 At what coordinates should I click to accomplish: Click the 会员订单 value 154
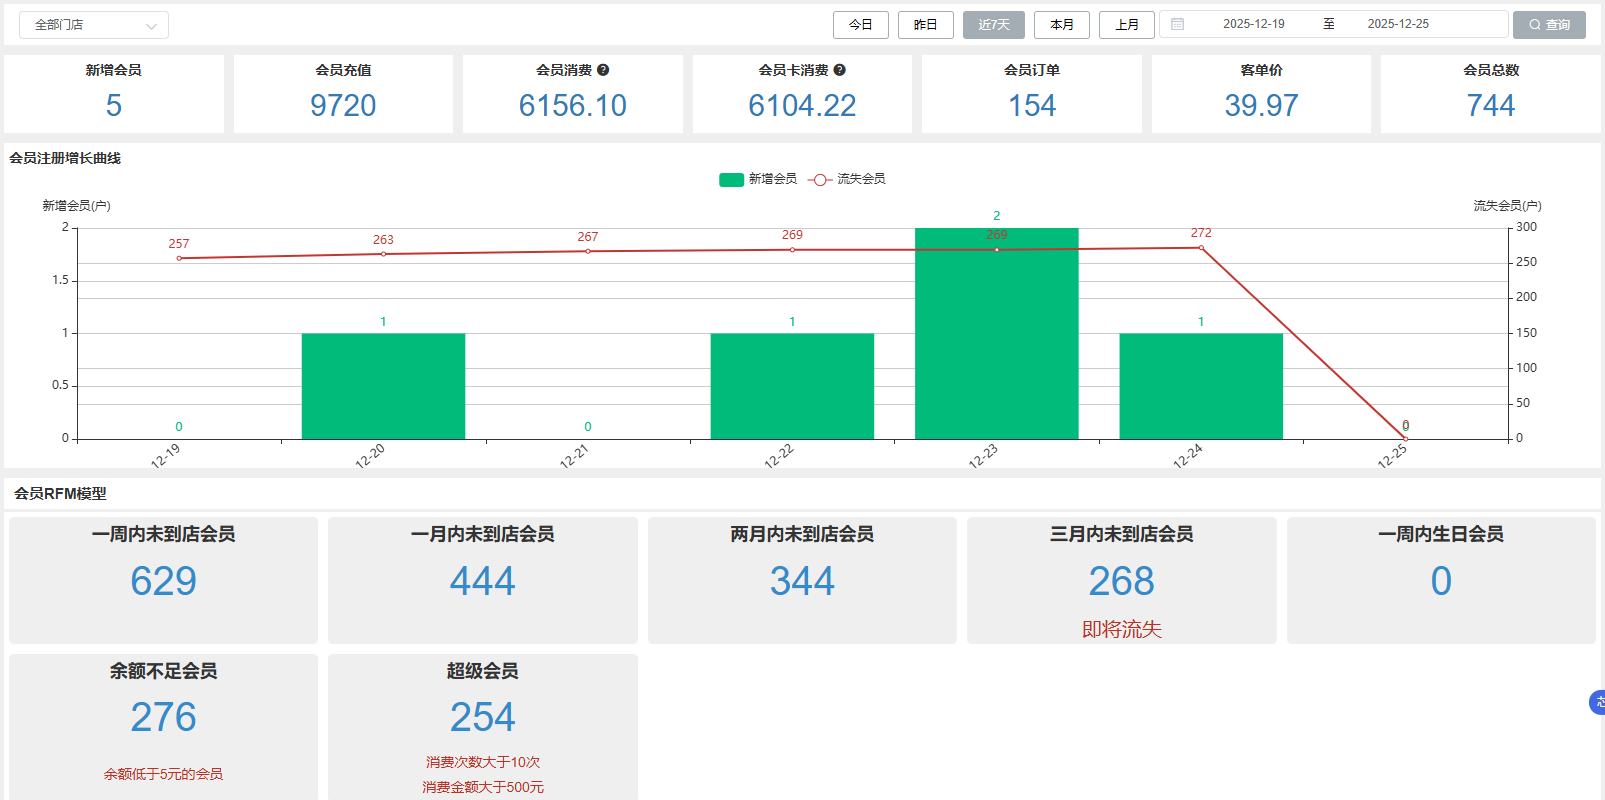click(x=1032, y=105)
